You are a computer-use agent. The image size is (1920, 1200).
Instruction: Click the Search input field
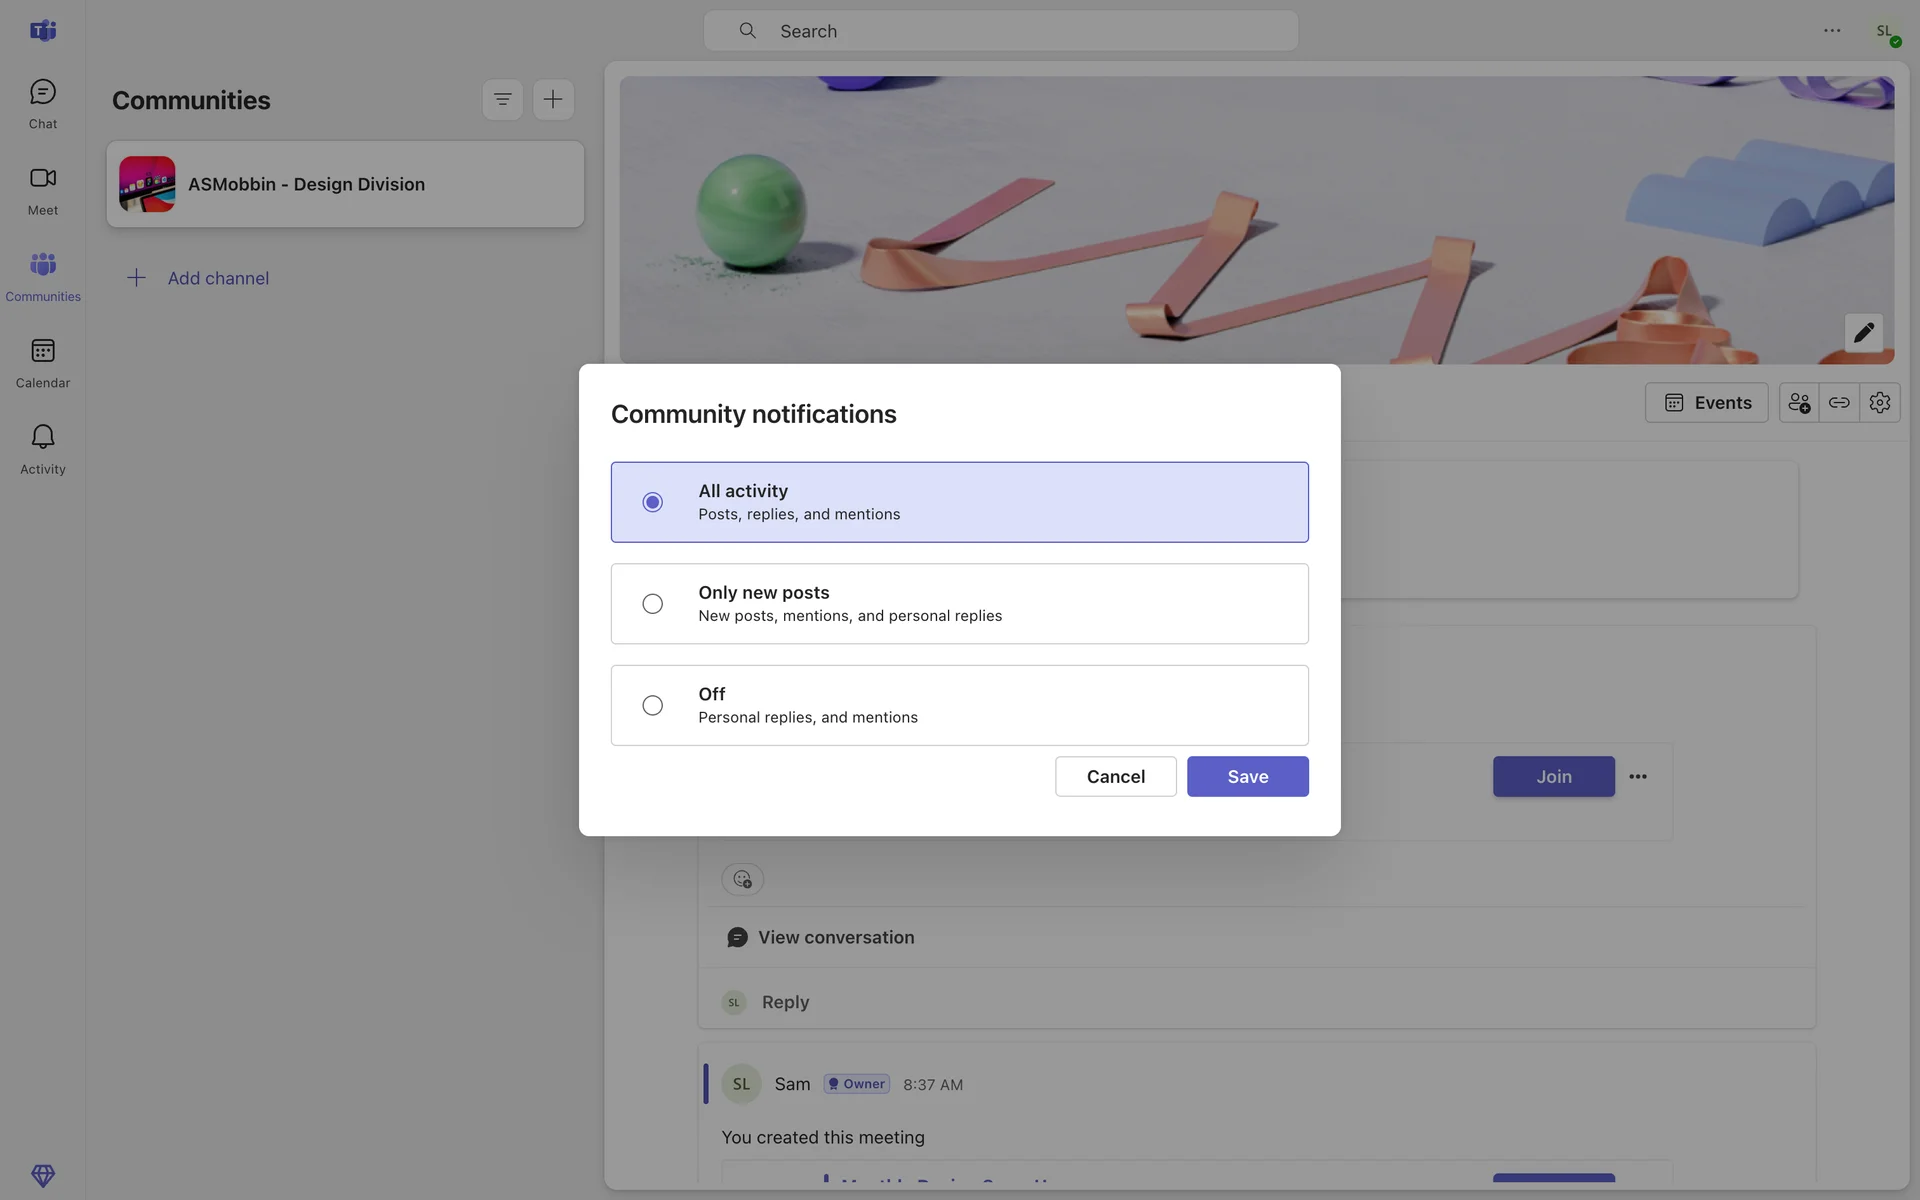[x=1000, y=31]
